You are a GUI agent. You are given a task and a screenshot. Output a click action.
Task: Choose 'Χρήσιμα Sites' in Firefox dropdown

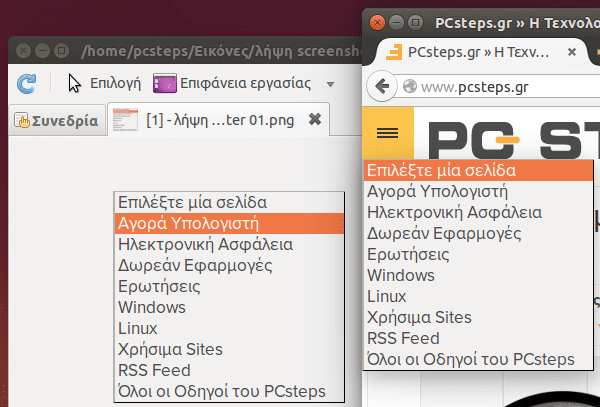pos(478,317)
